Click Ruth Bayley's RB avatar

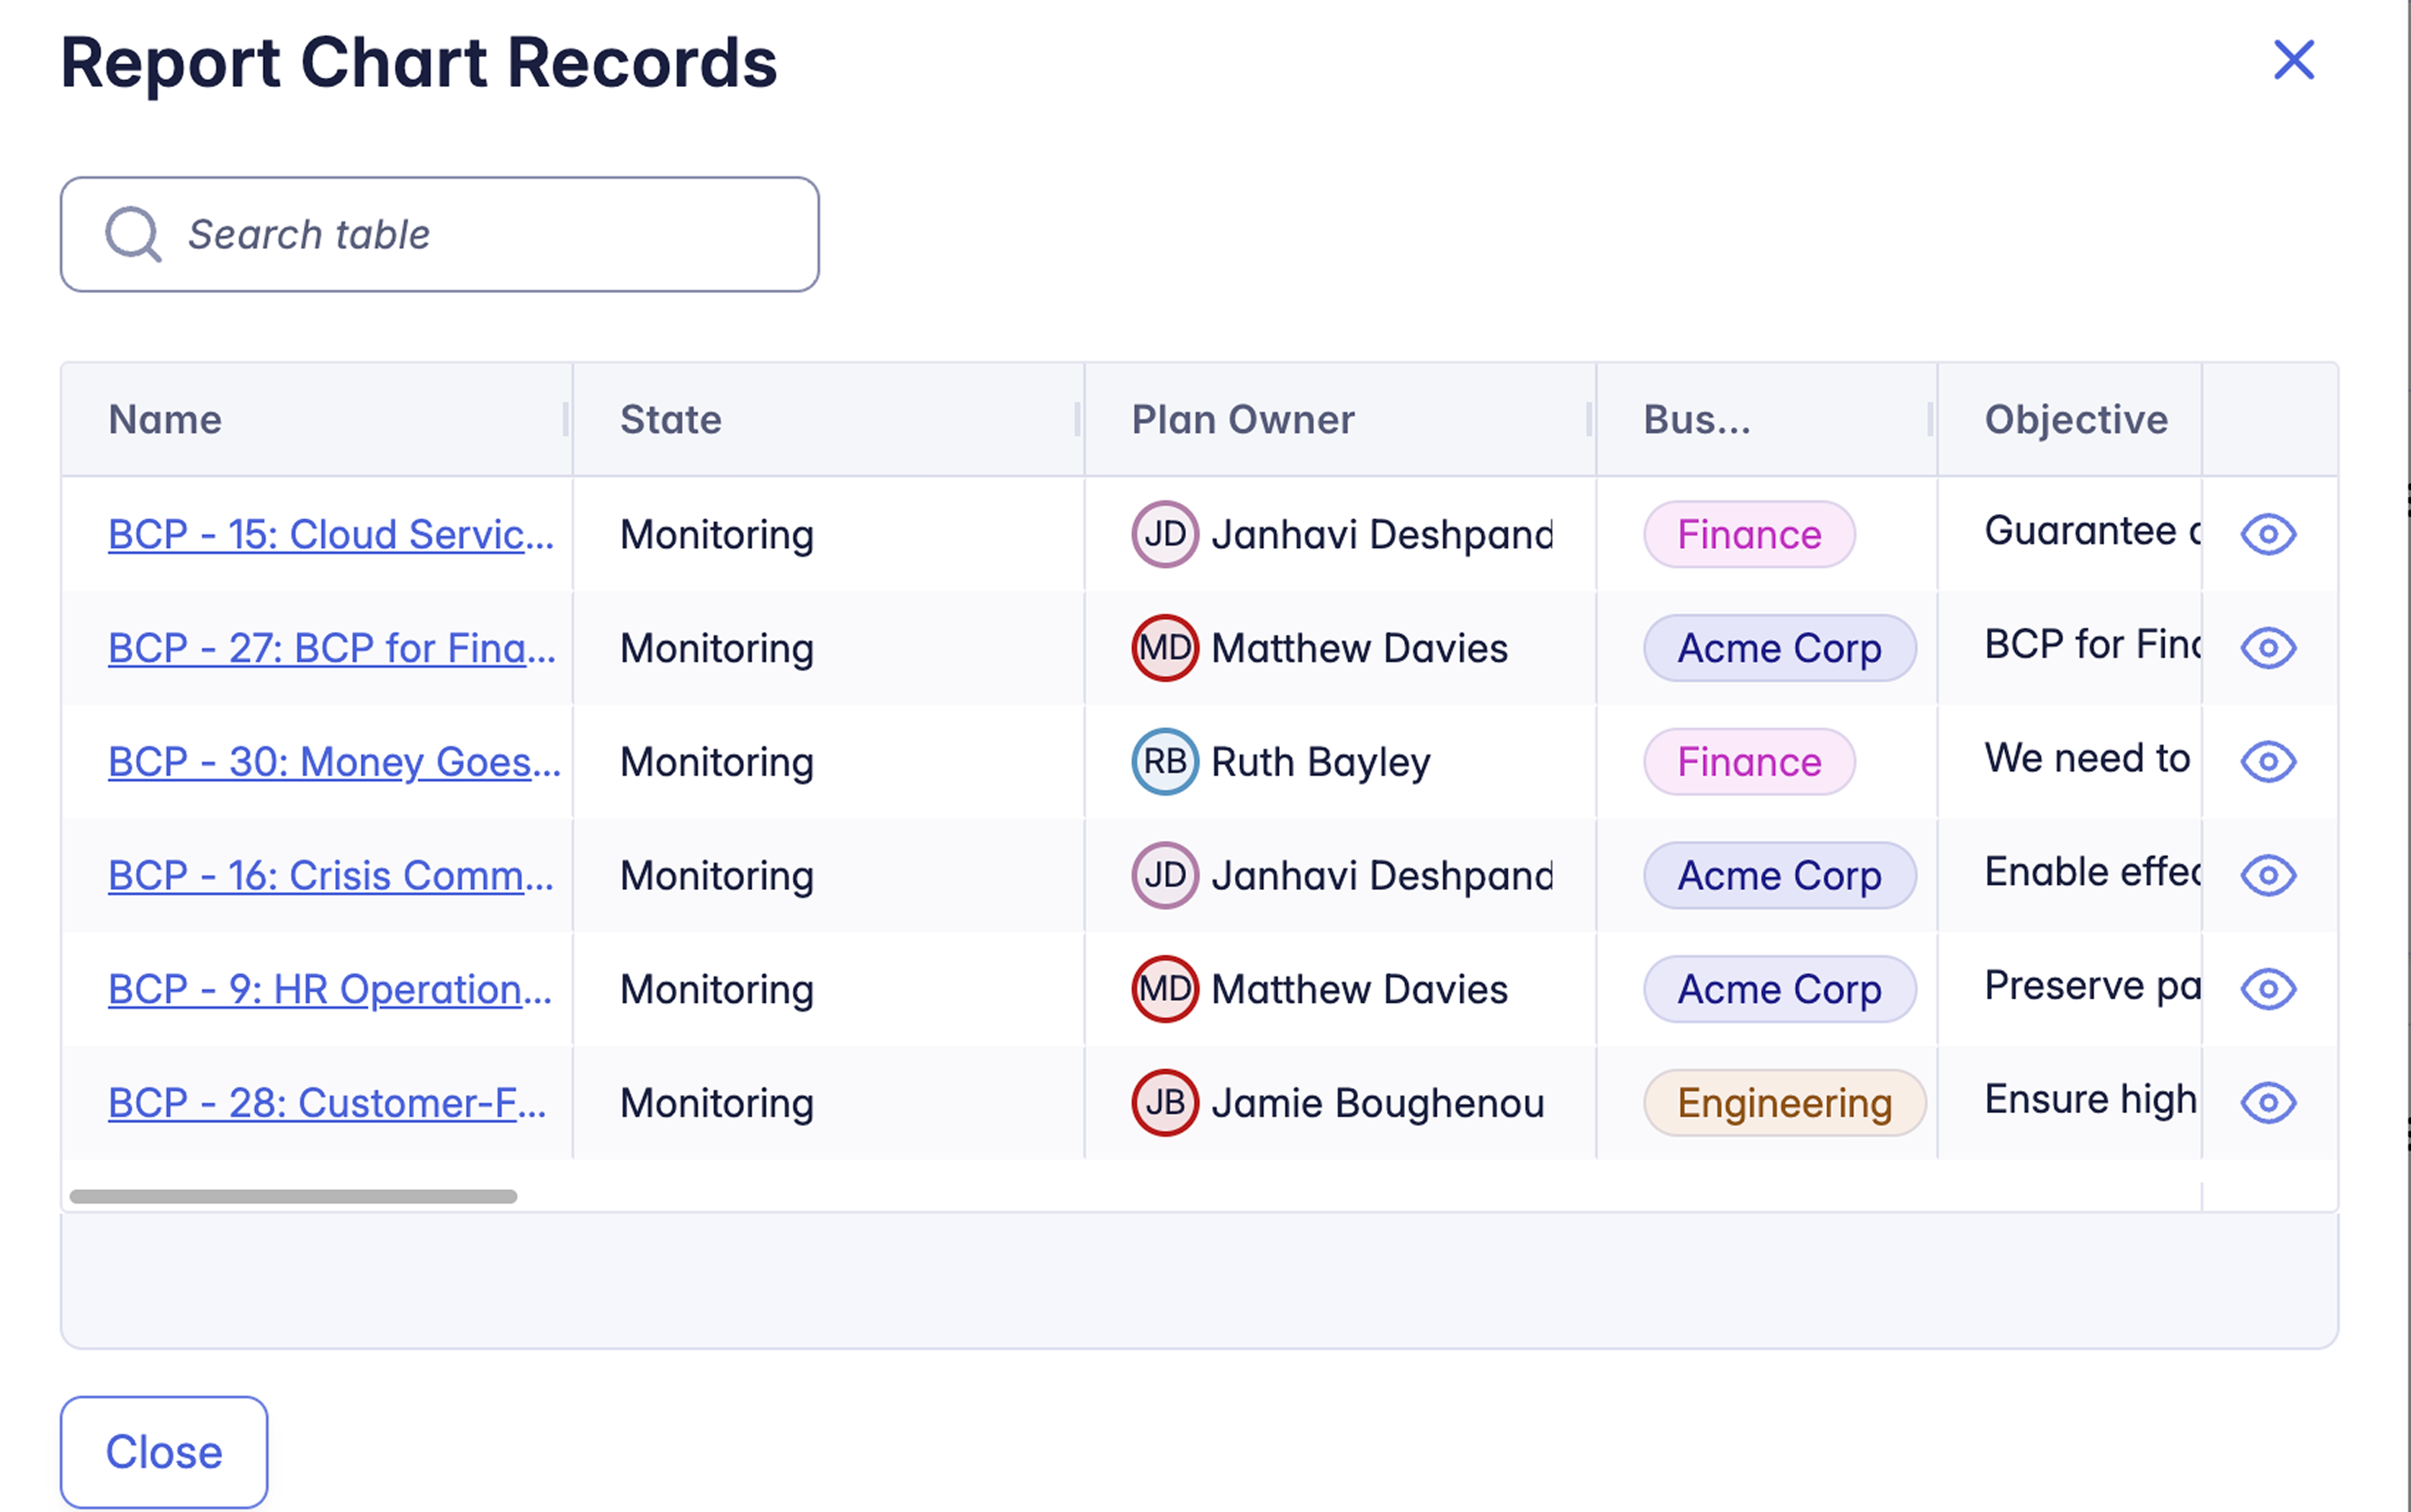point(1164,762)
